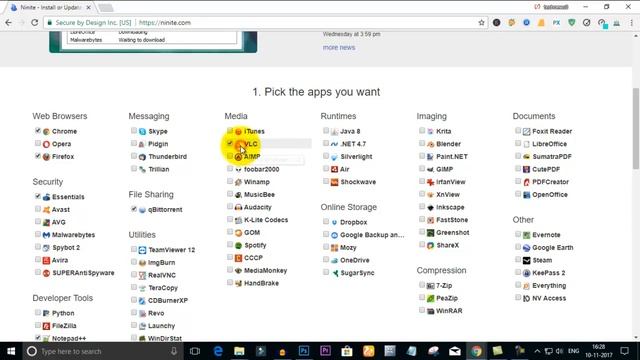Open Microsoft Edge from the taskbar
Viewport: 640px width, 360px height.
click(218, 351)
